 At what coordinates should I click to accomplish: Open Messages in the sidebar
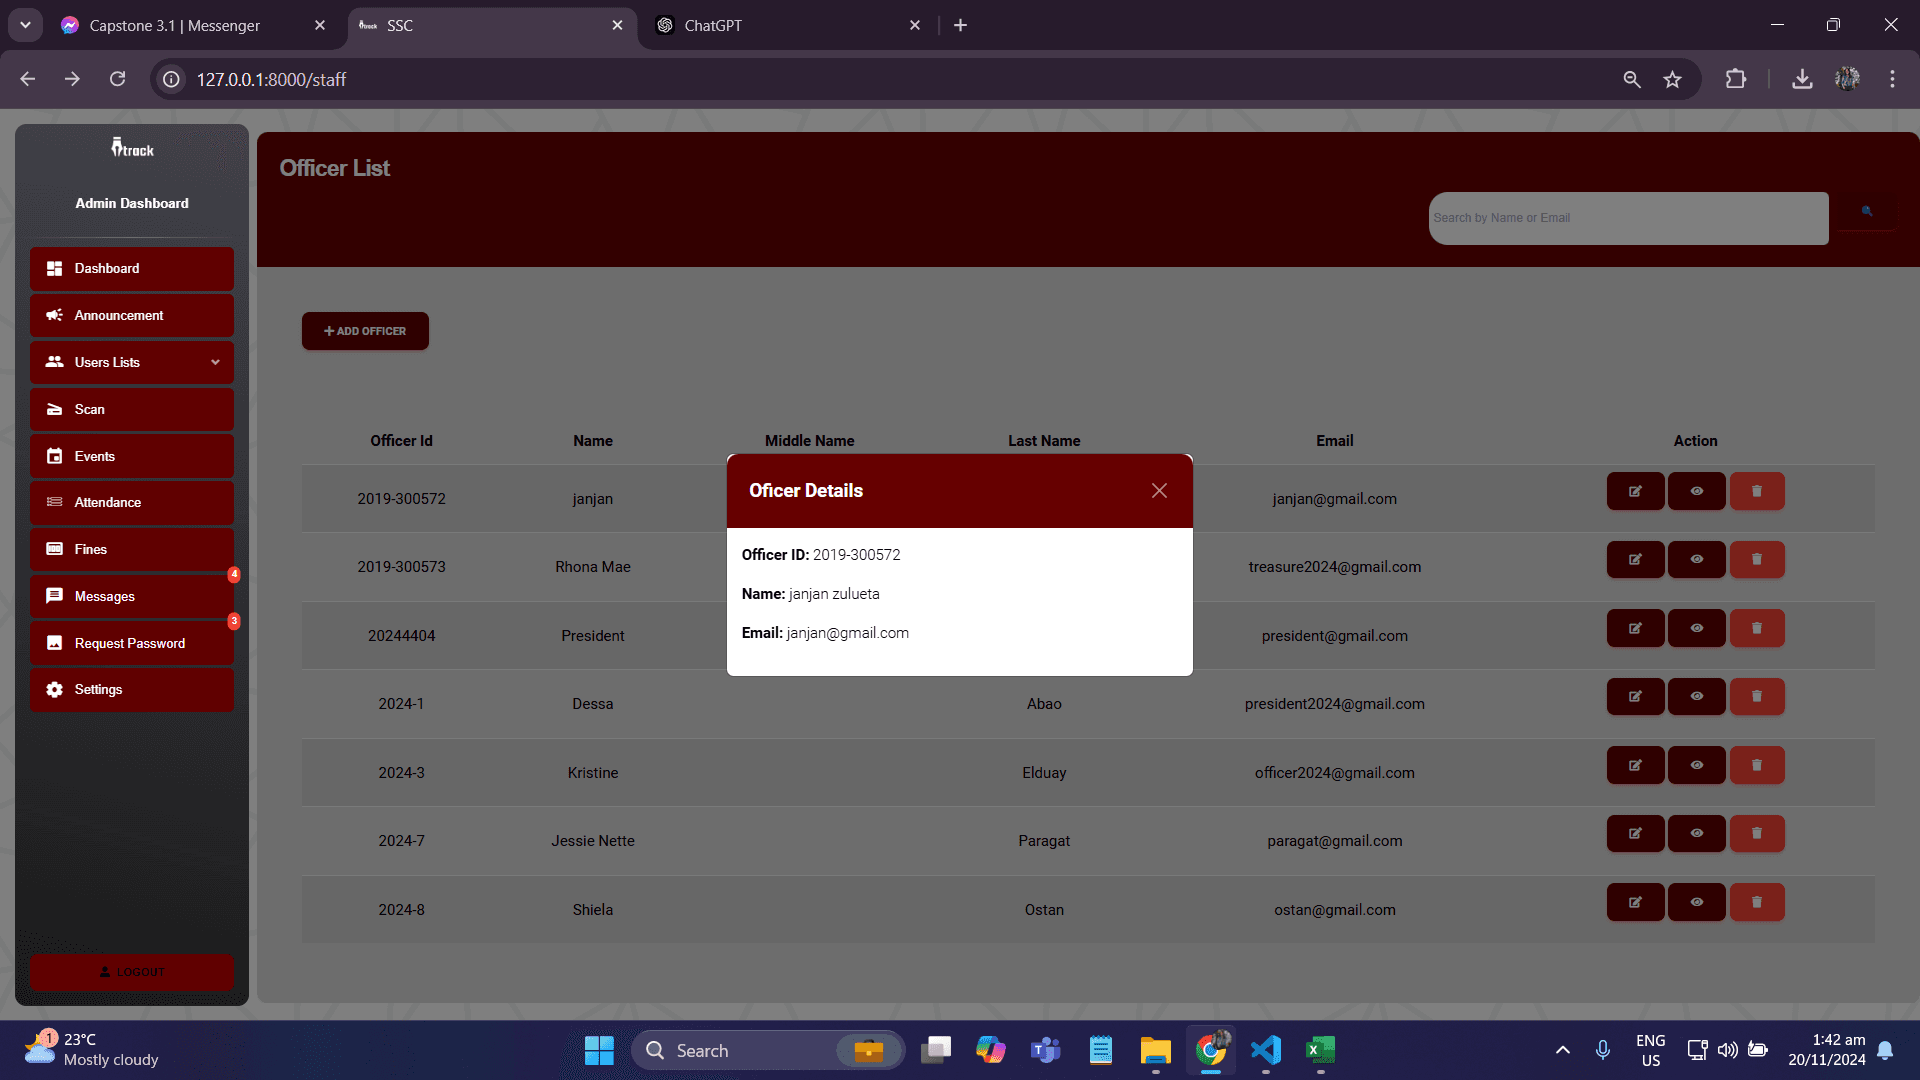(x=132, y=596)
